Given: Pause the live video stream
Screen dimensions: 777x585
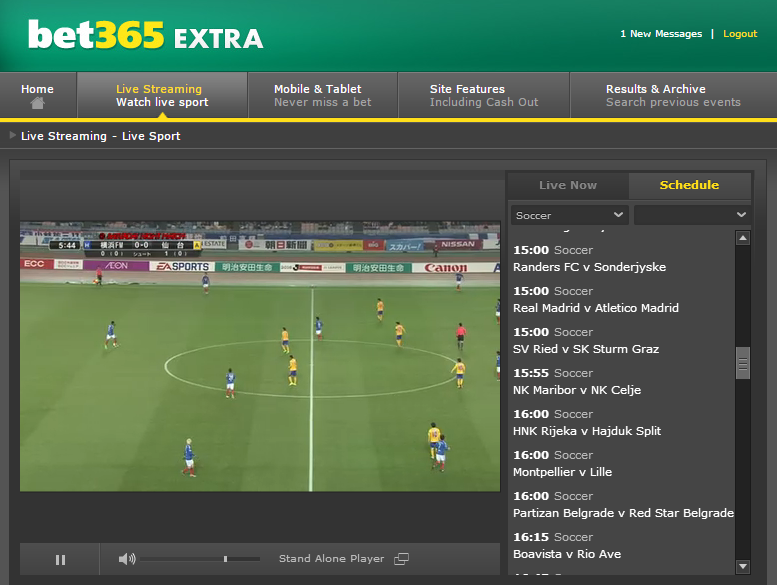Looking at the screenshot, I should pos(60,560).
